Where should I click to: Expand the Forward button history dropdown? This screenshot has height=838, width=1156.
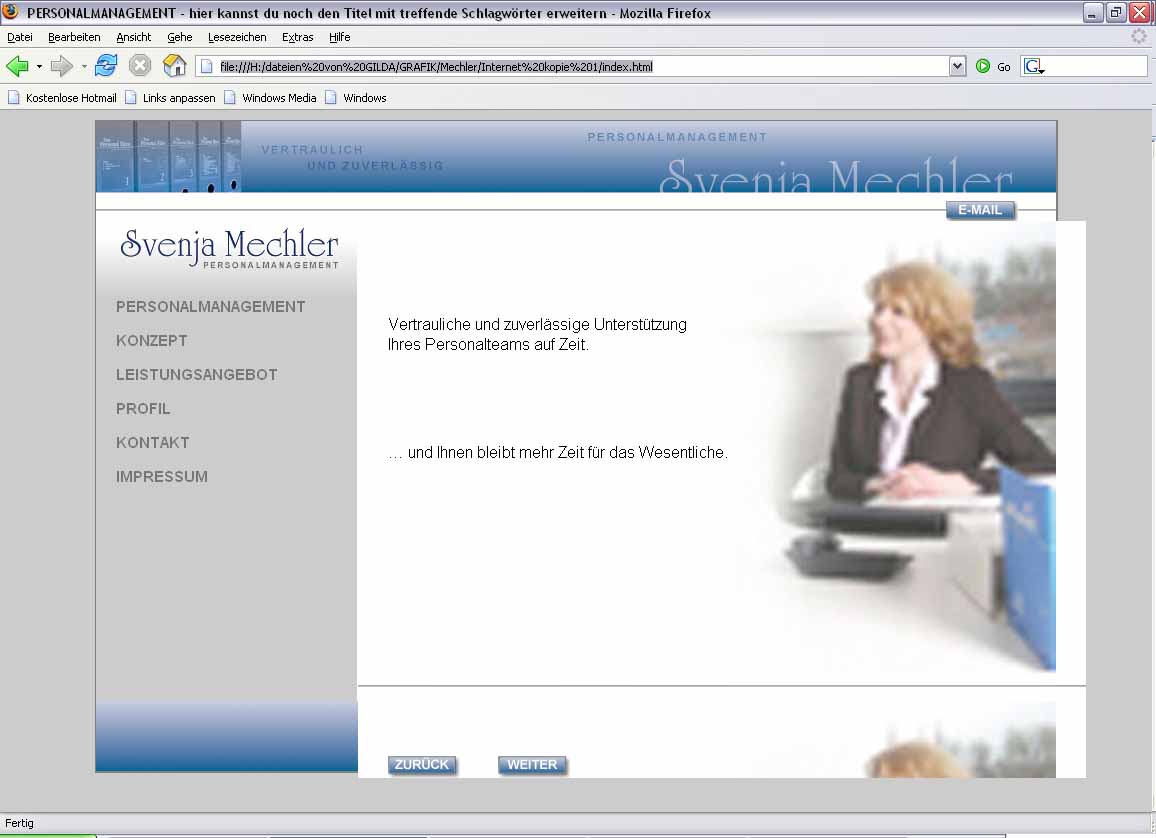point(84,67)
